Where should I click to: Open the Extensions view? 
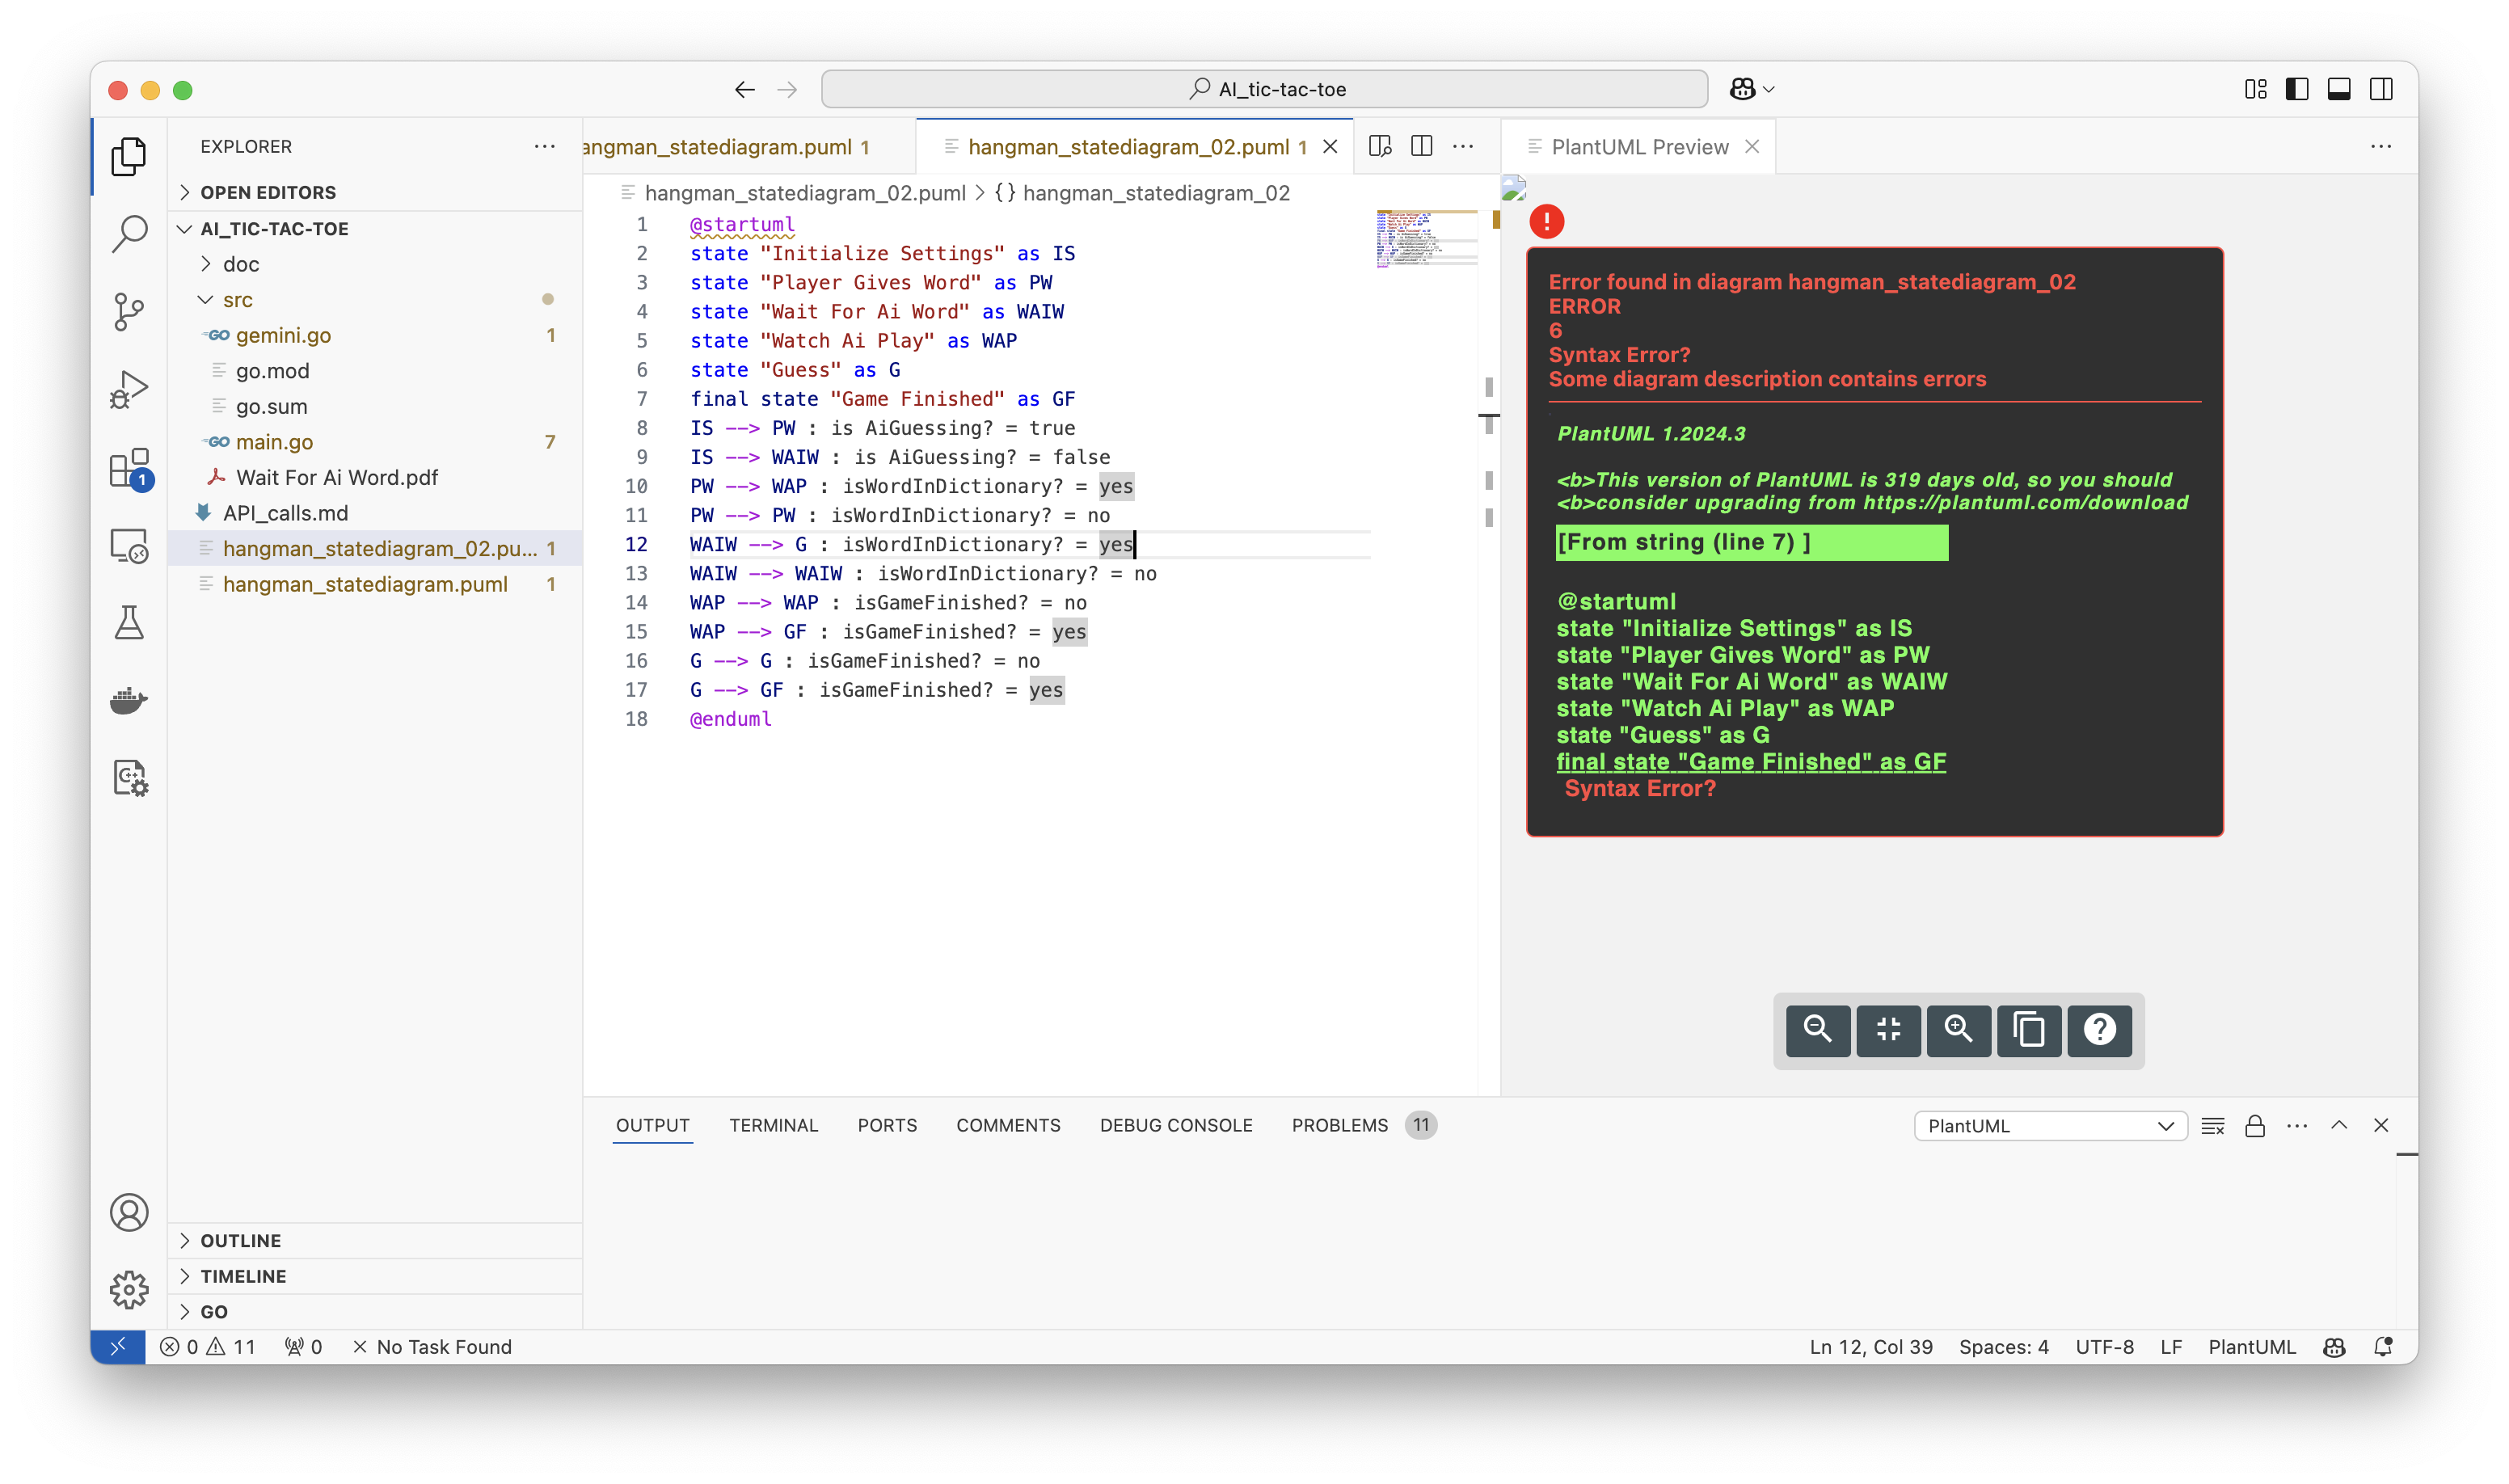coord(129,468)
